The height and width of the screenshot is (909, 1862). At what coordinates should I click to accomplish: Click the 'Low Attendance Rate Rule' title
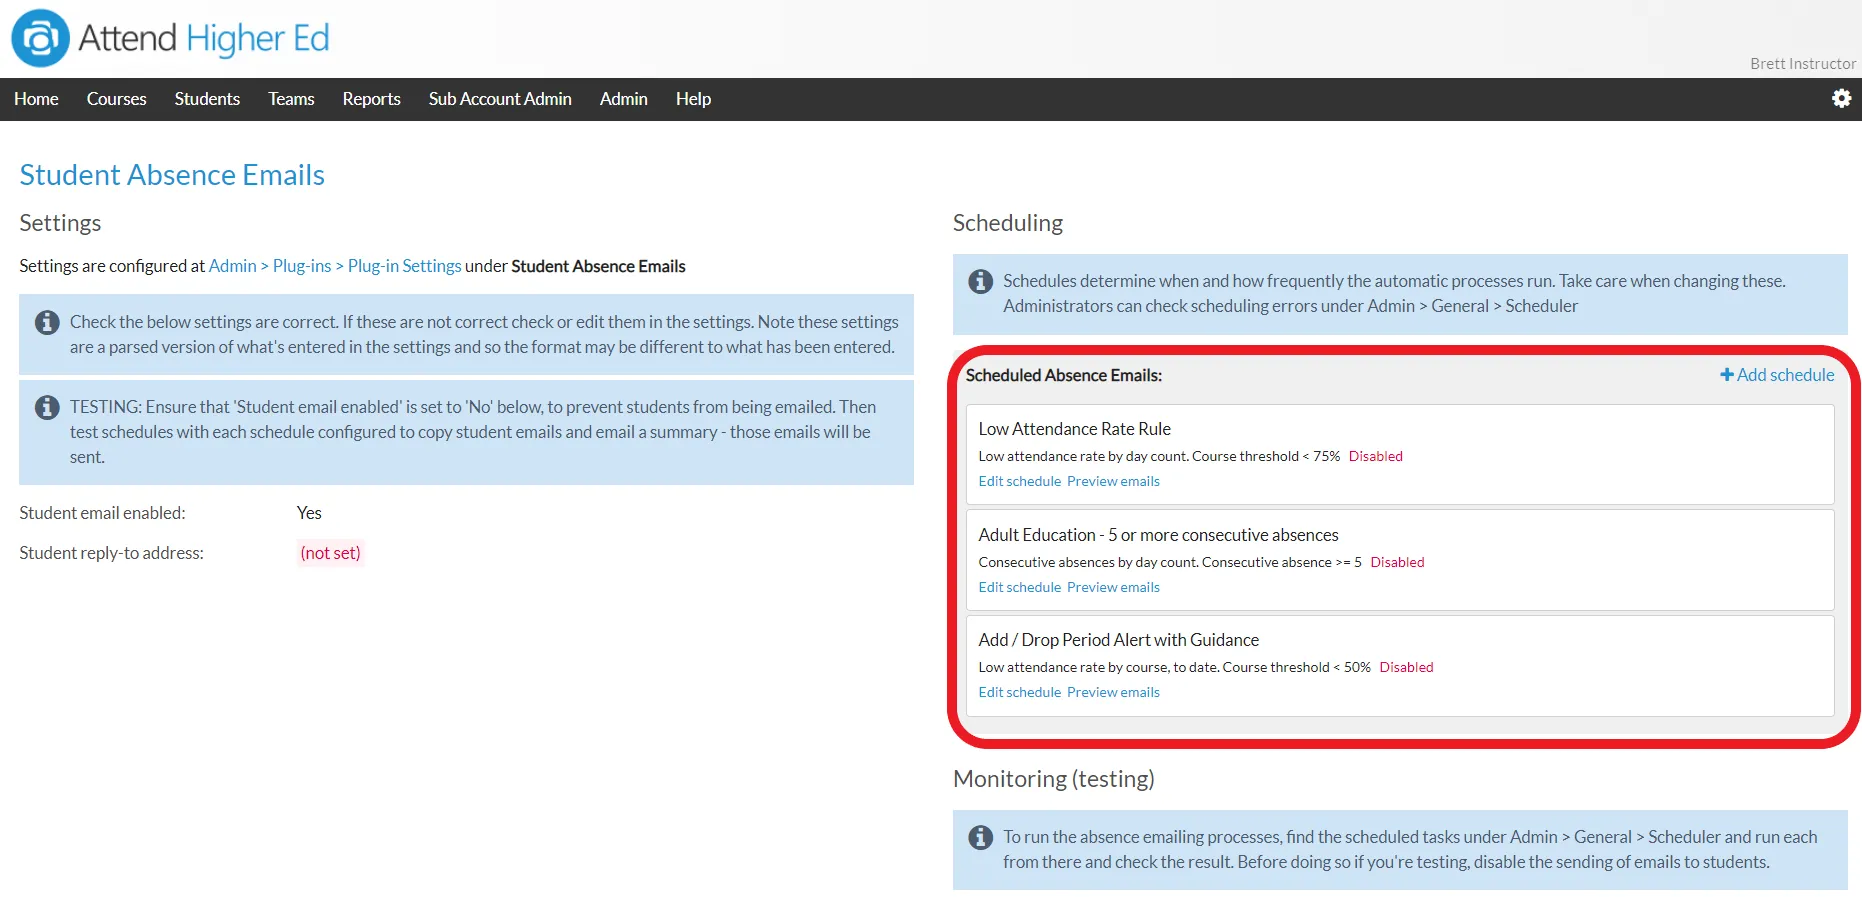(1074, 429)
